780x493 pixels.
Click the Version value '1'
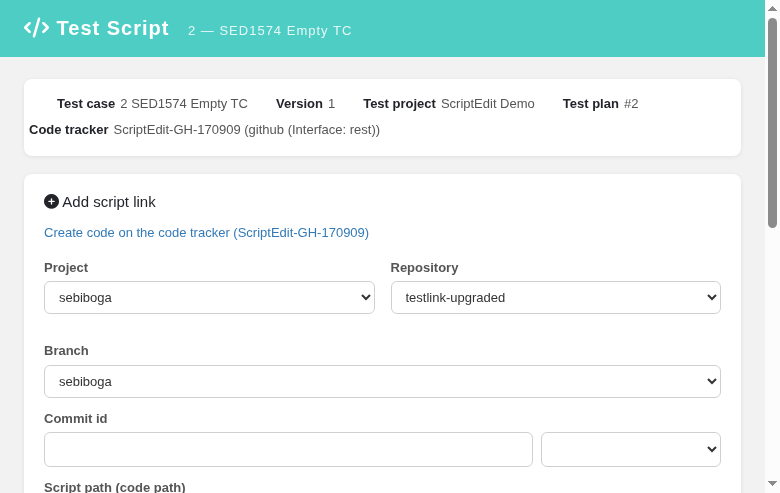pos(331,103)
